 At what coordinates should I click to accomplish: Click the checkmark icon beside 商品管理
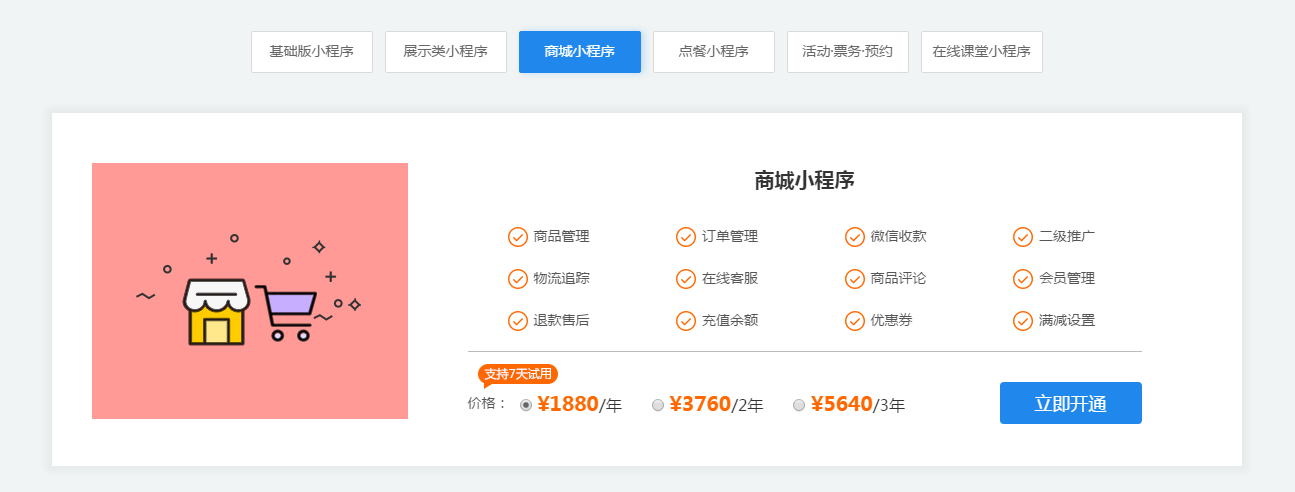tap(518, 237)
